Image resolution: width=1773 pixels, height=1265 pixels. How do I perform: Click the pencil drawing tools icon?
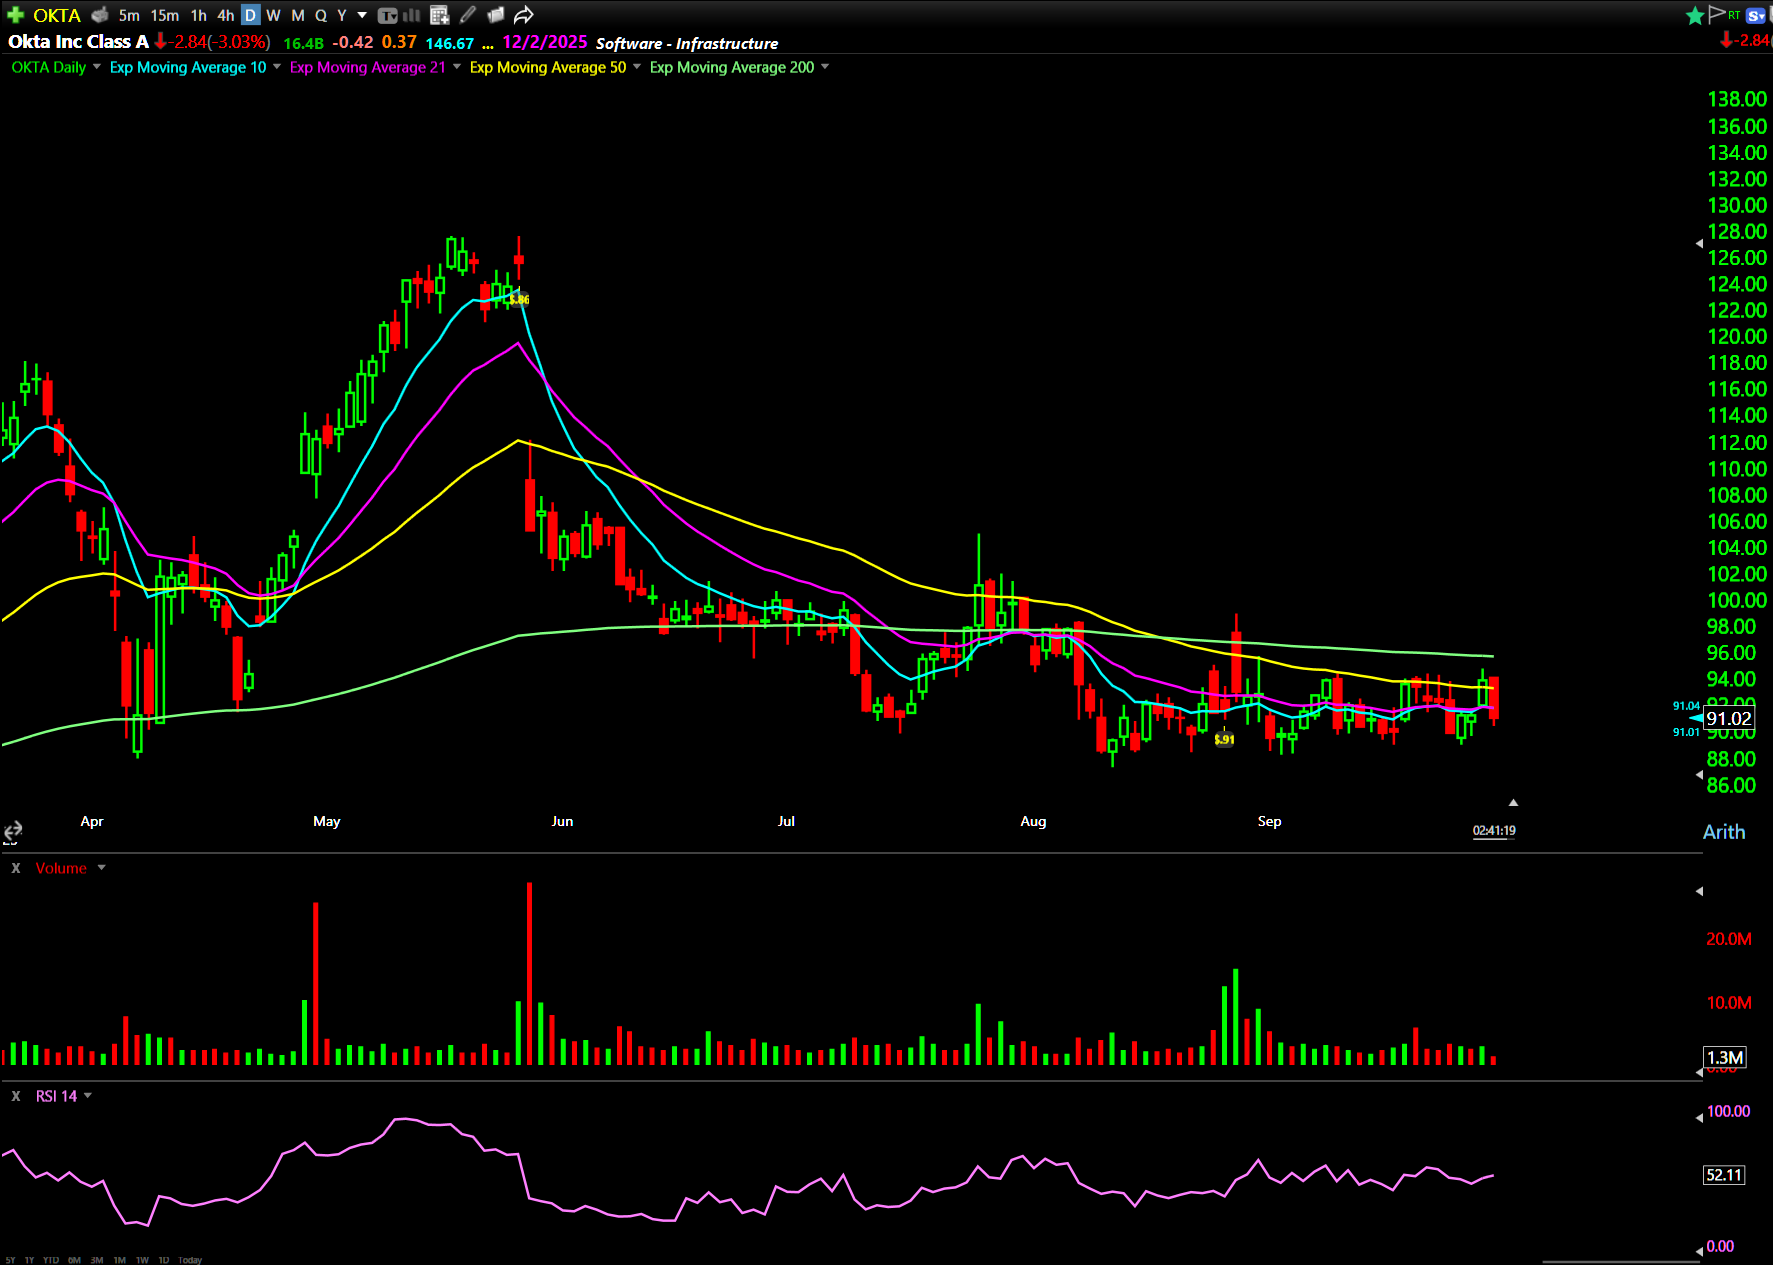(467, 15)
